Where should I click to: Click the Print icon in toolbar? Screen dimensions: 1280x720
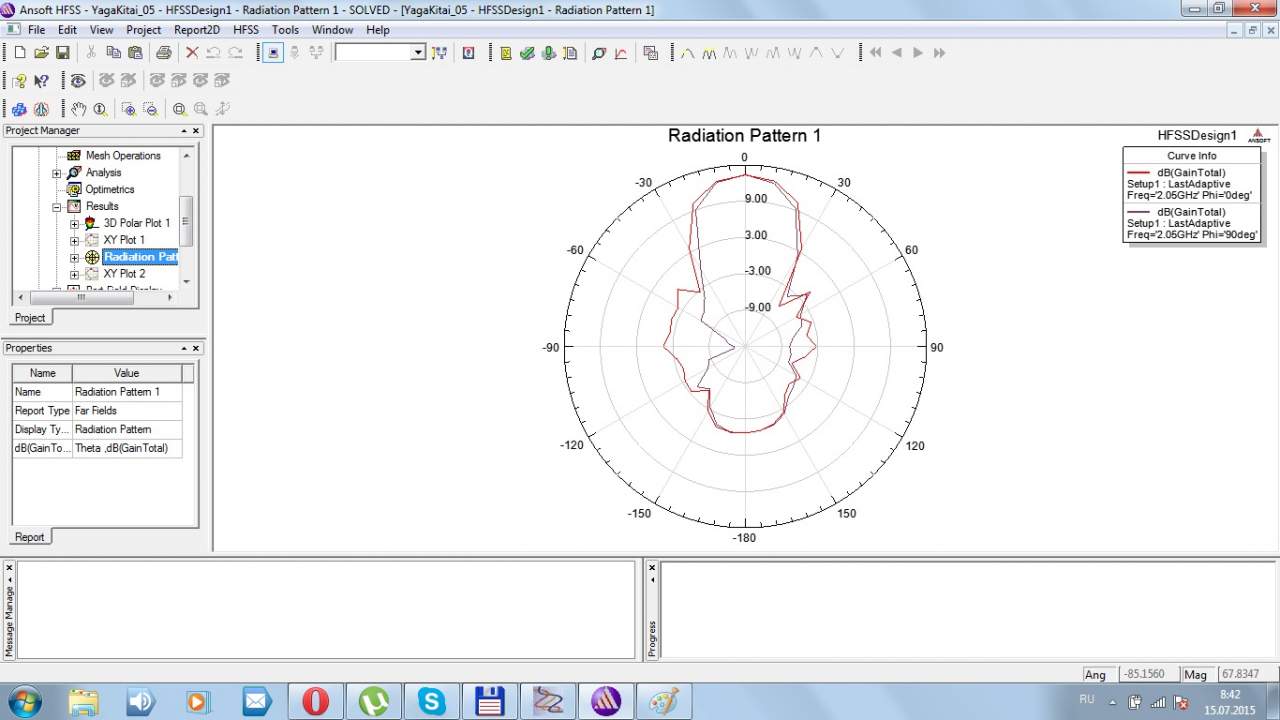tap(163, 53)
